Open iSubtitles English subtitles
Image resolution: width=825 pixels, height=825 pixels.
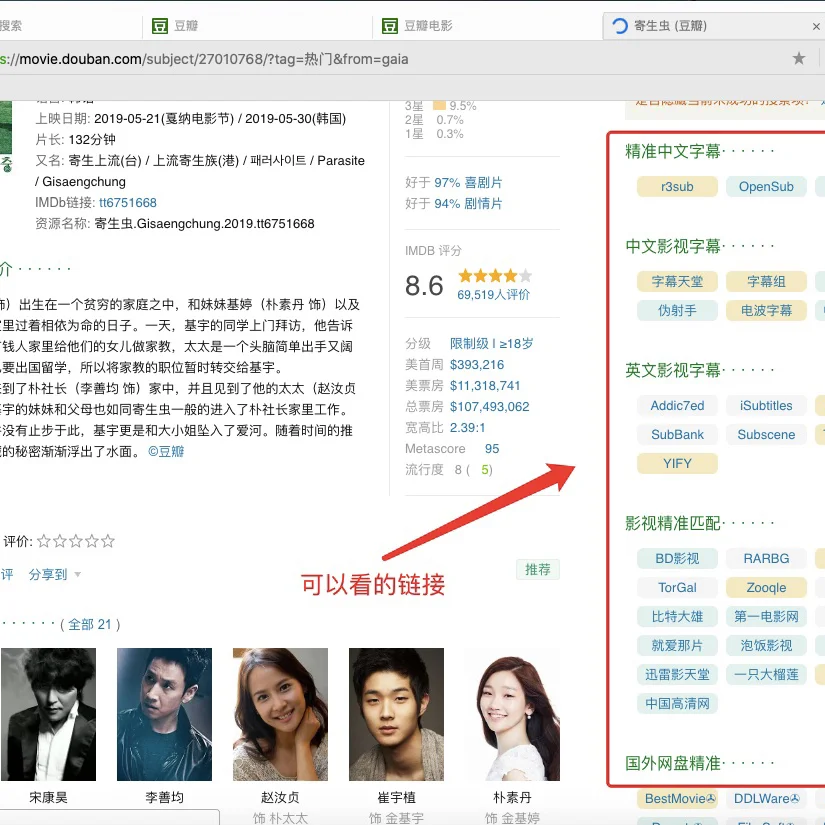pyautogui.click(x=766, y=406)
